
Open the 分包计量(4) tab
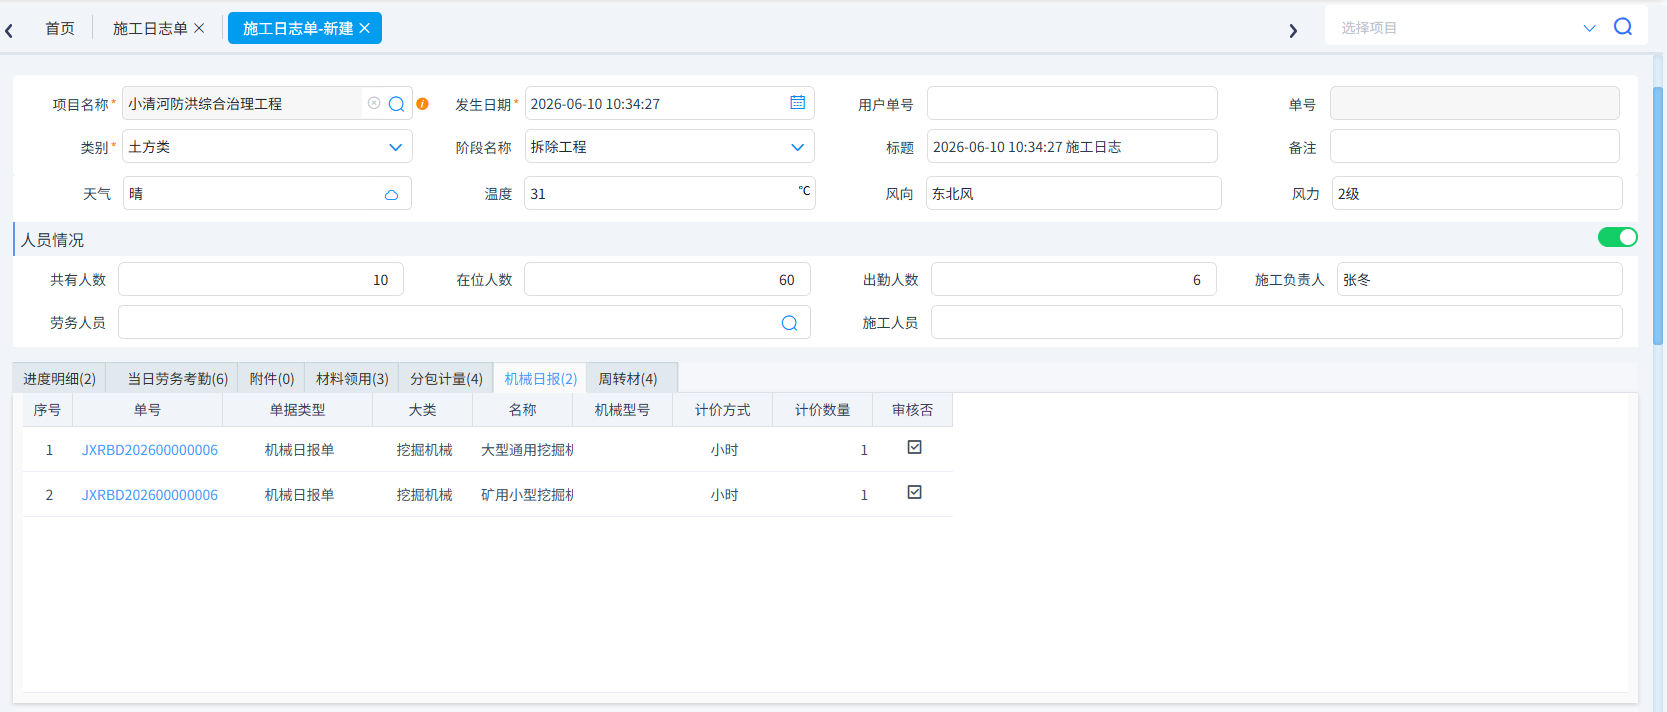446,378
